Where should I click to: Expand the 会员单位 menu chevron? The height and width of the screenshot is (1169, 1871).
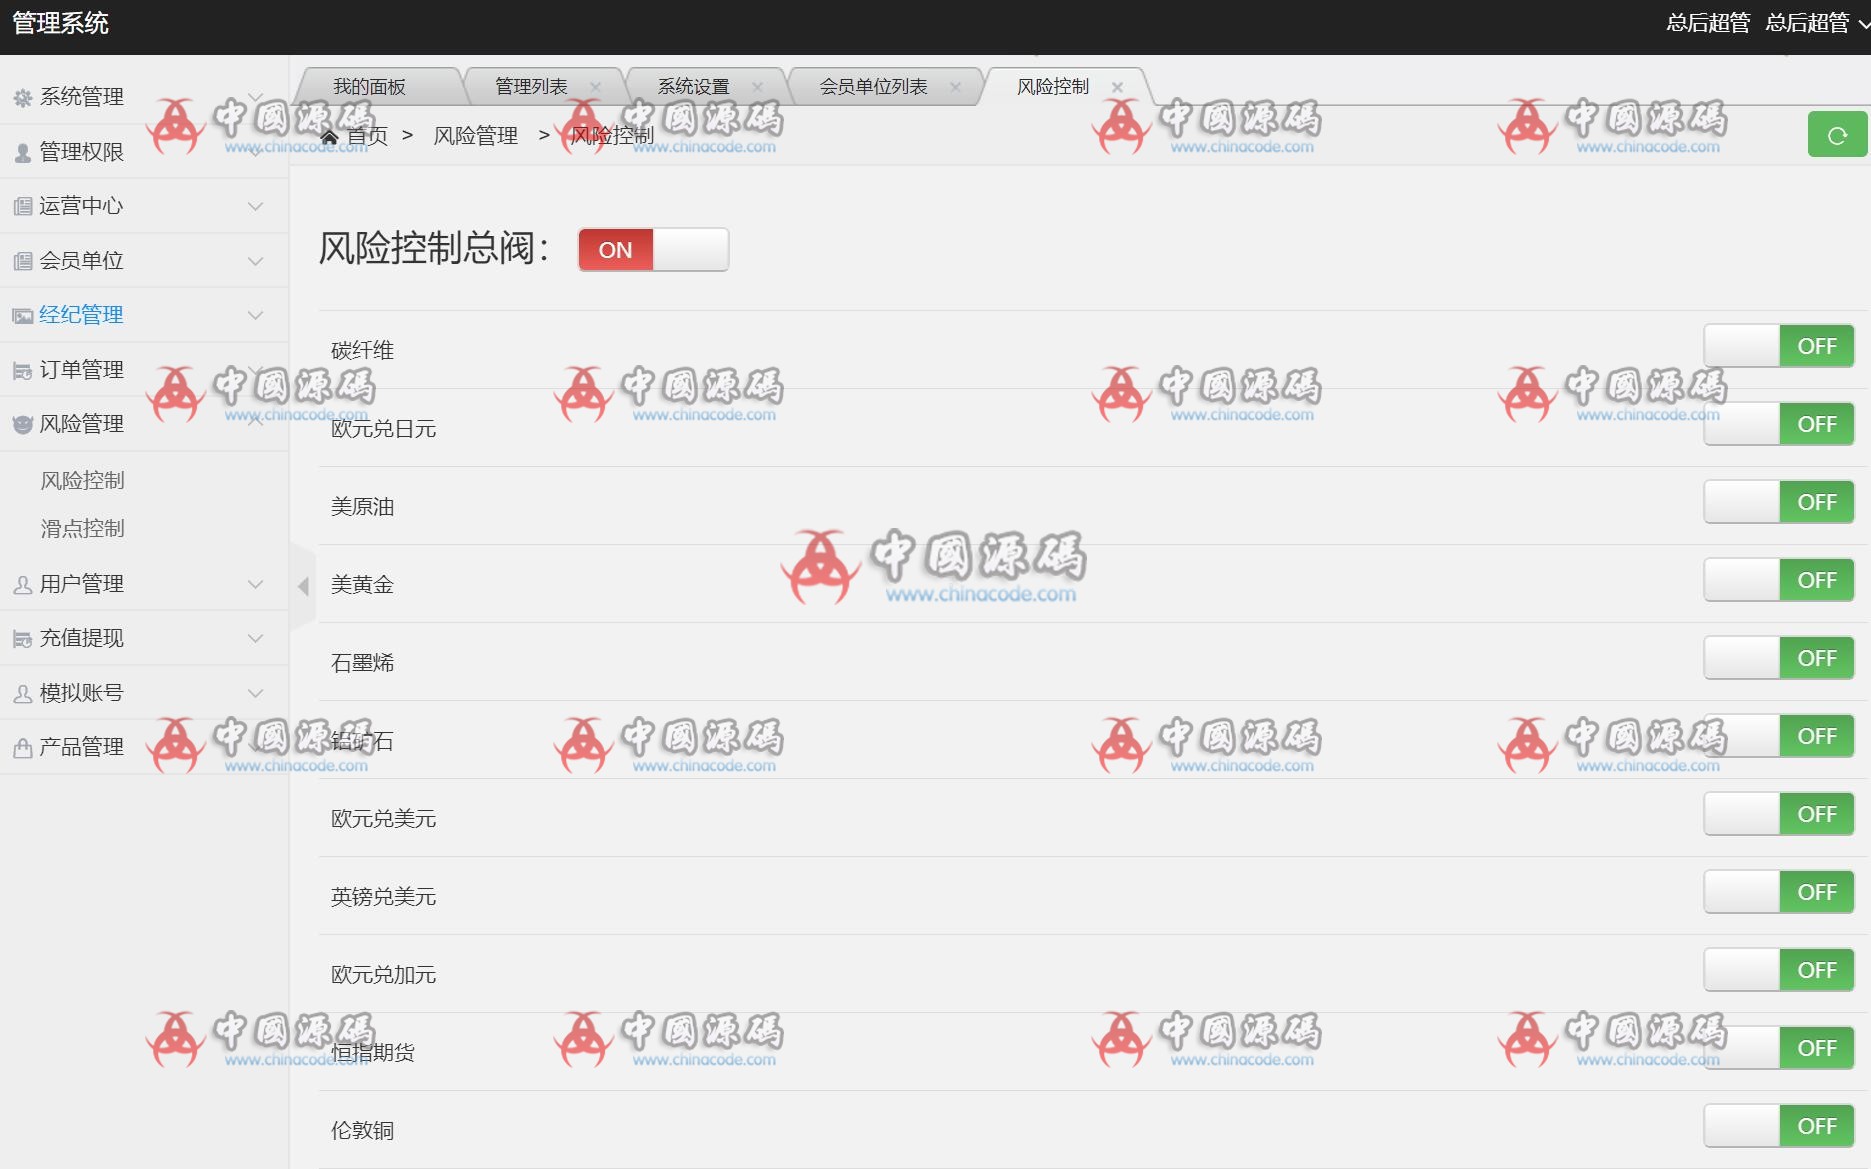coord(255,261)
